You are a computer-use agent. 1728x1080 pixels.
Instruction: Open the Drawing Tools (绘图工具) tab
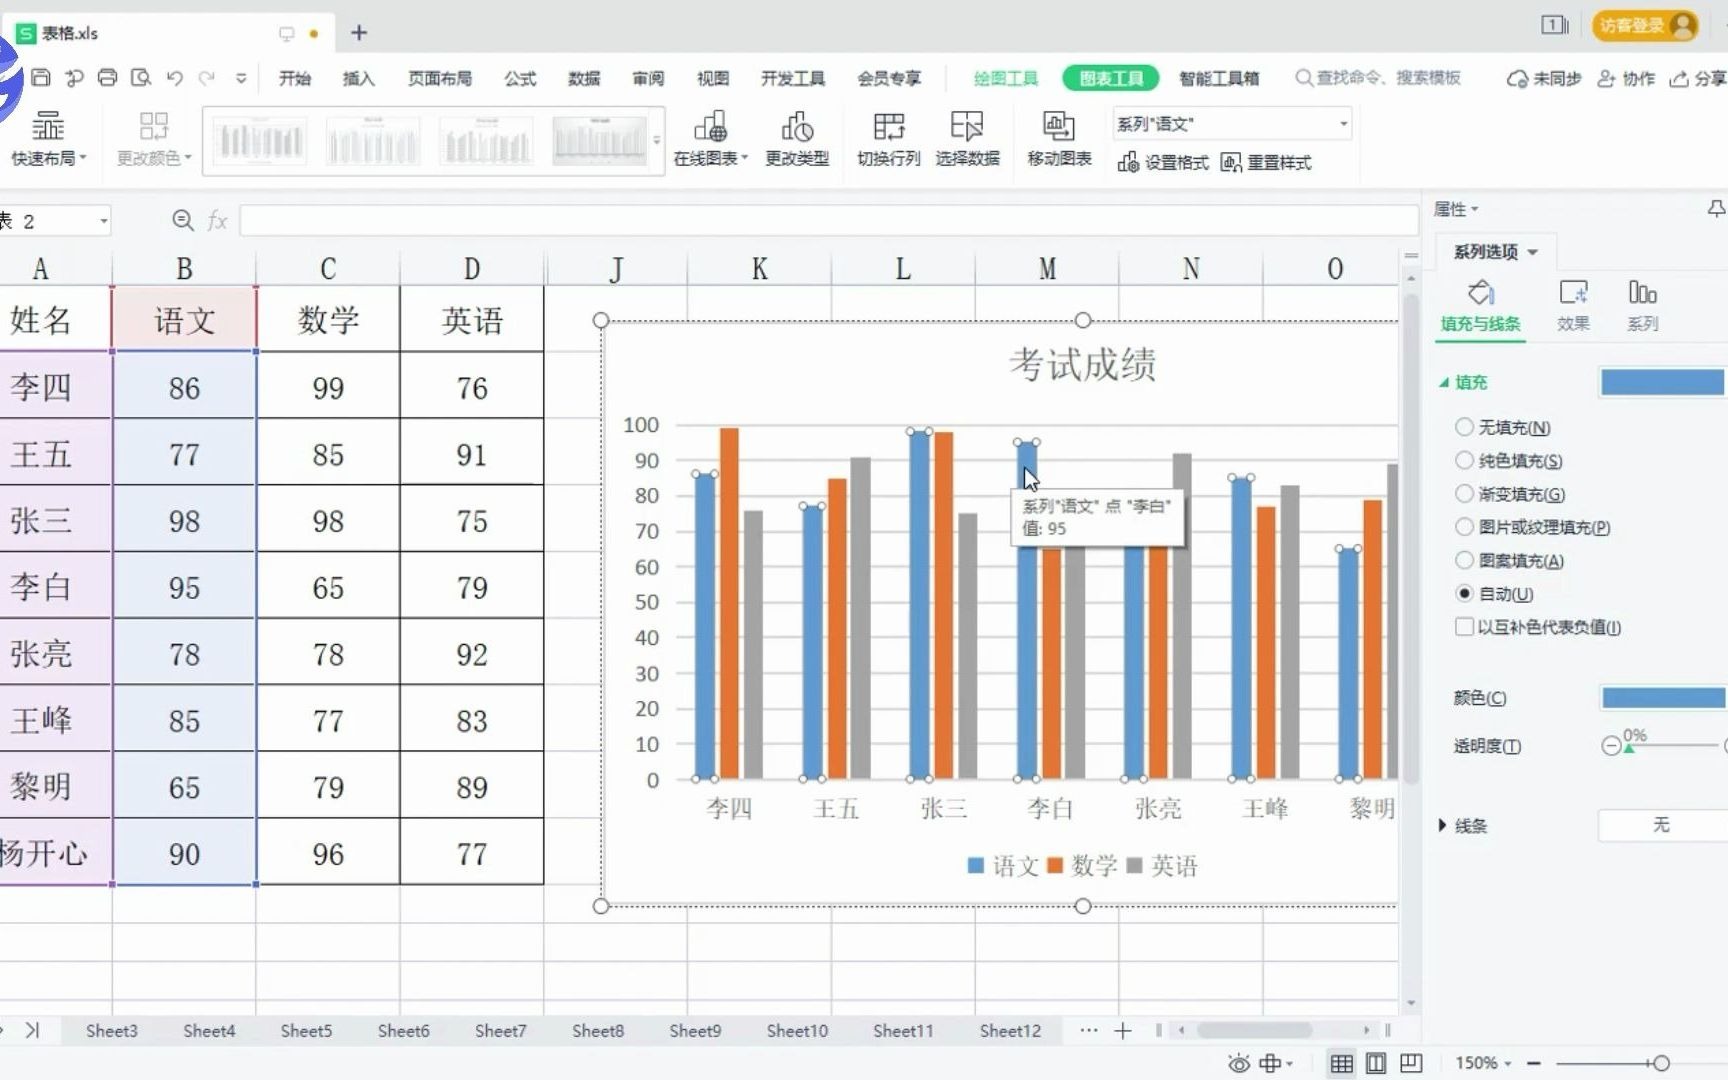click(x=1006, y=78)
